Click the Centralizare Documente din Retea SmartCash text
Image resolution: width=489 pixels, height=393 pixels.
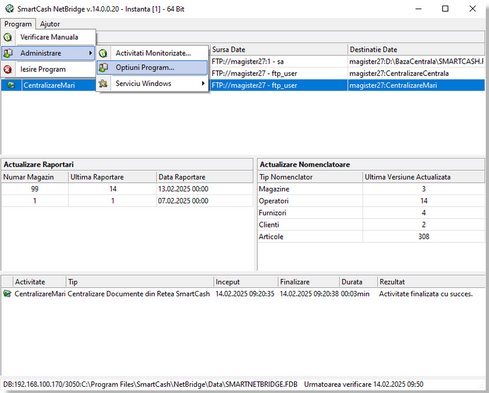coord(139,294)
